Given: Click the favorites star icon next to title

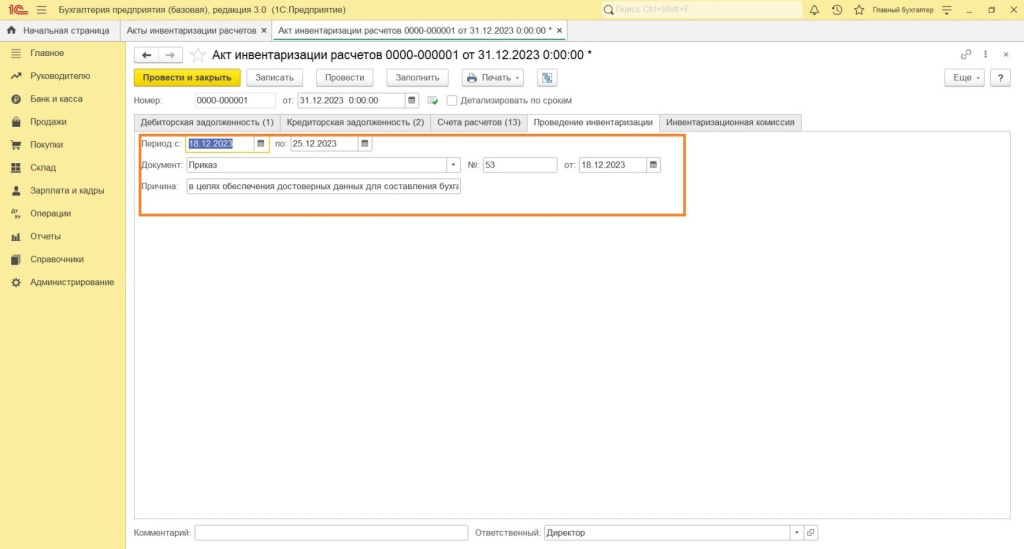Looking at the screenshot, I should pyautogui.click(x=198, y=55).
